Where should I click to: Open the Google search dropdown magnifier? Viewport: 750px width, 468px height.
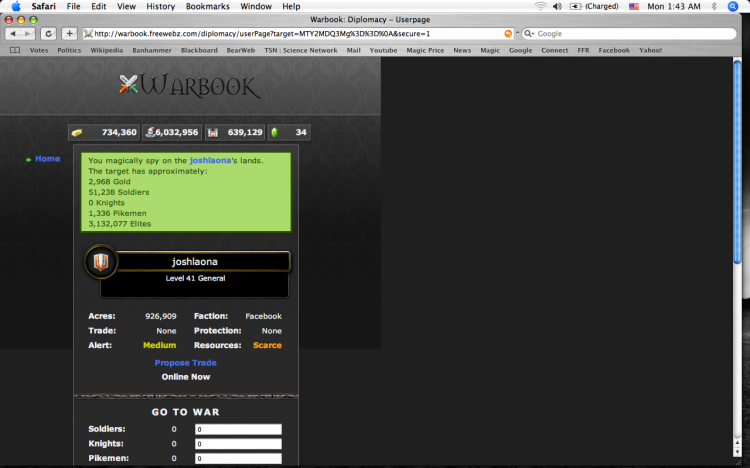pos(529,33)
